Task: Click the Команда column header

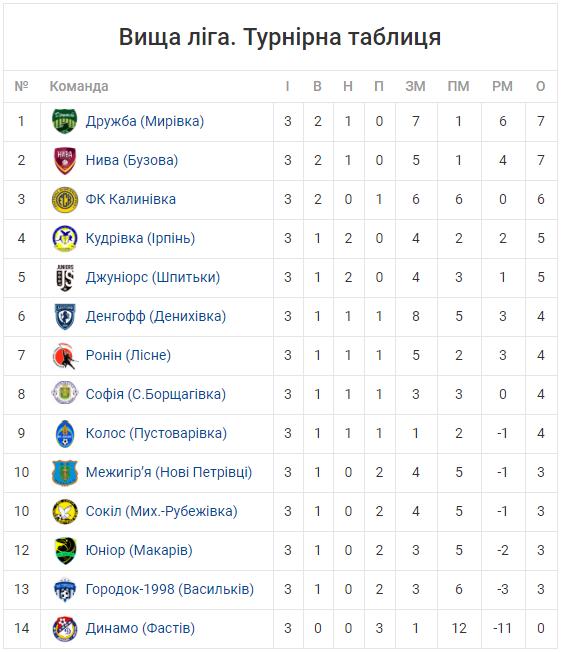Action: [79, 86]
